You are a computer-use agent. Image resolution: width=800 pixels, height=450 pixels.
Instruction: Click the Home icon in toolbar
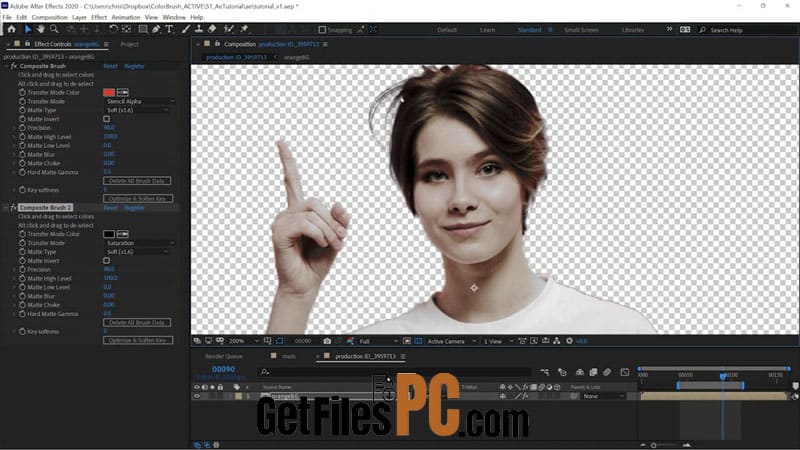pos(12,29)
